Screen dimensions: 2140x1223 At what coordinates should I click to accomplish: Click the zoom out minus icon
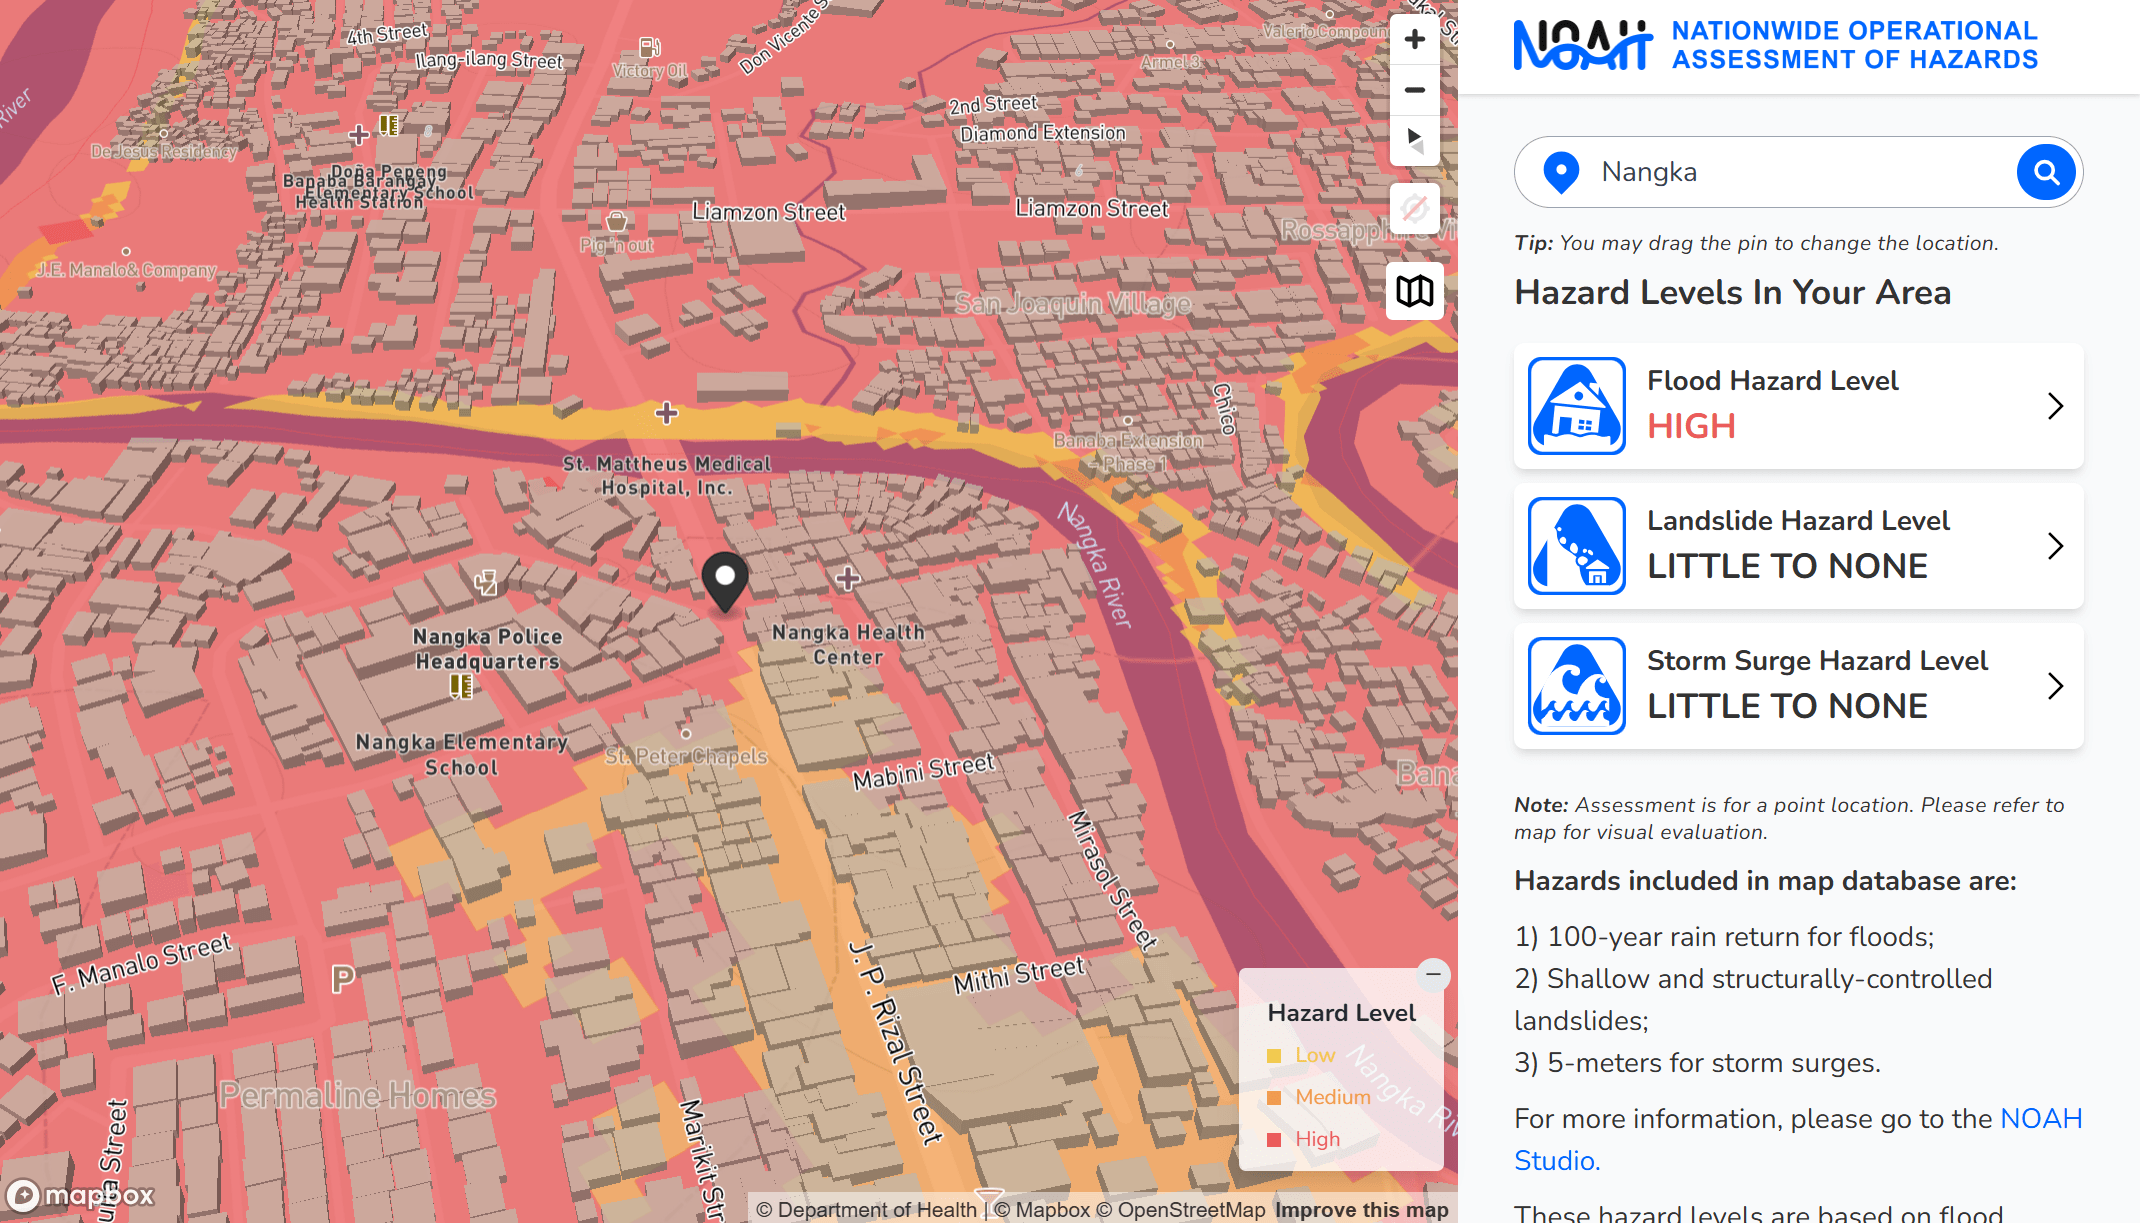tap(1414, 90)
